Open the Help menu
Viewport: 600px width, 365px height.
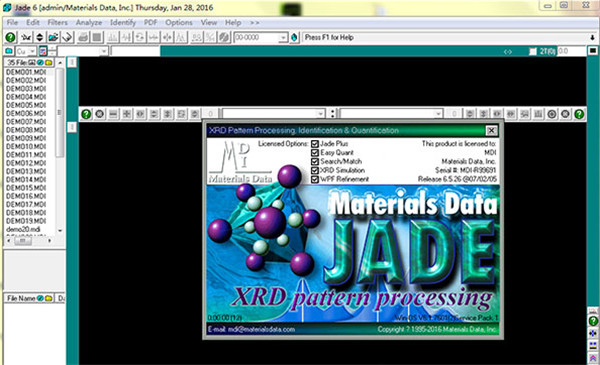tap(233, 23)
